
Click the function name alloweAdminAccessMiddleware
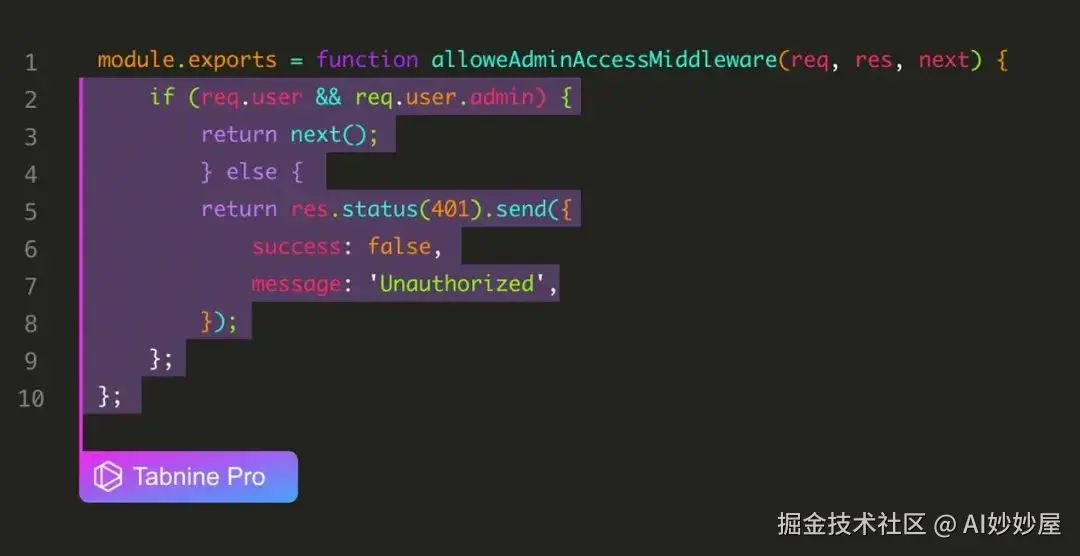click(604, 60)
